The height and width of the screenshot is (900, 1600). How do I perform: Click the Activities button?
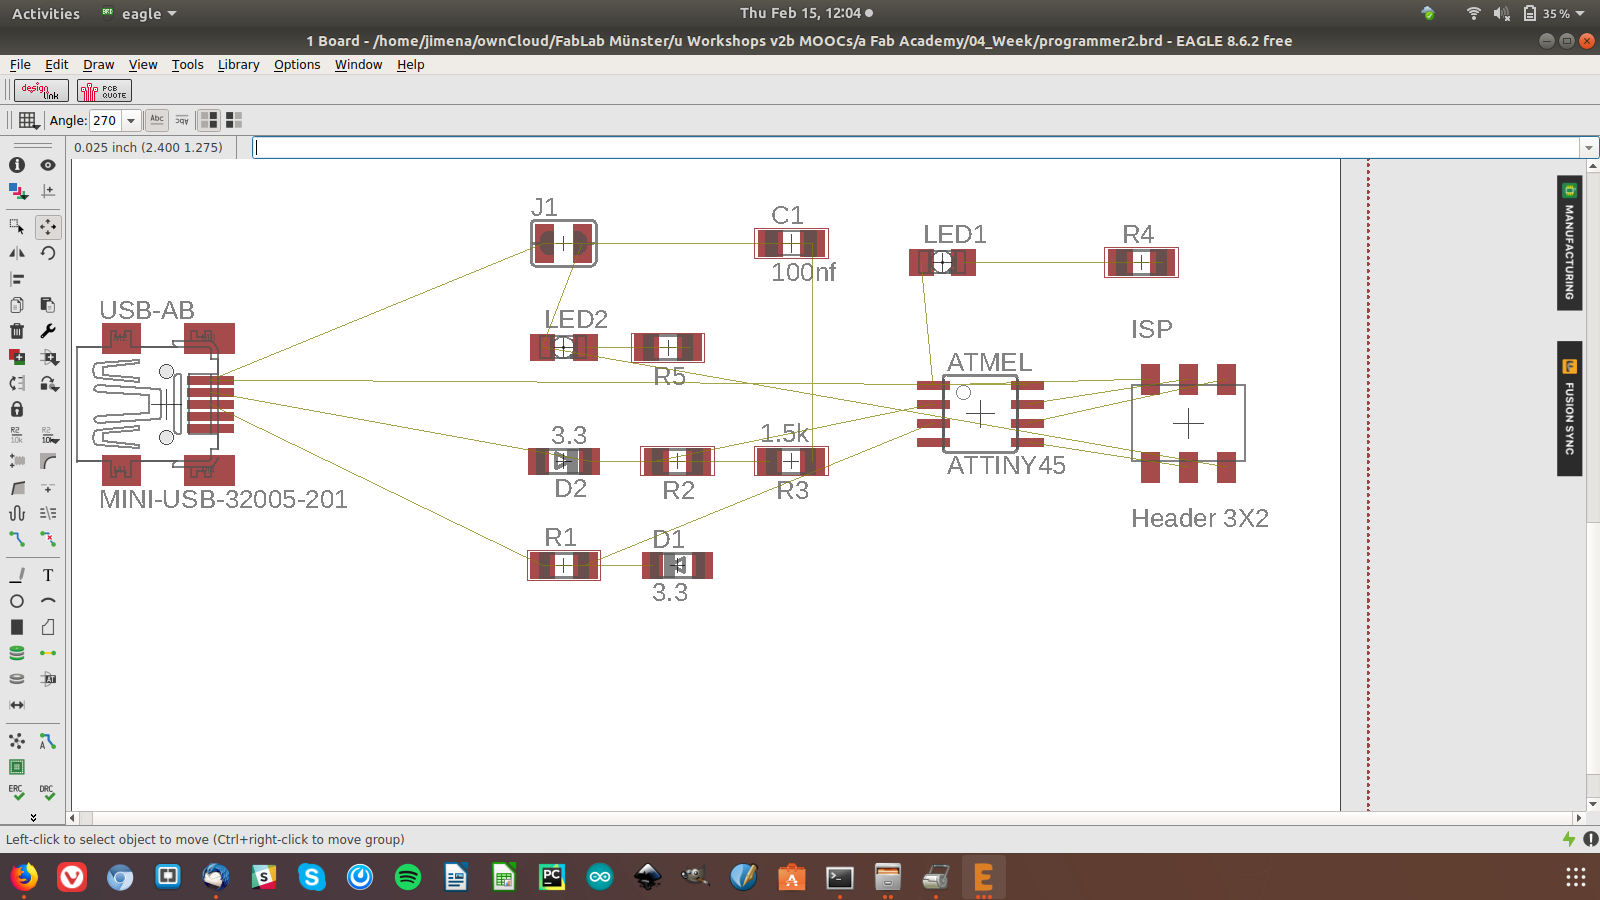(x=46, y=13)
